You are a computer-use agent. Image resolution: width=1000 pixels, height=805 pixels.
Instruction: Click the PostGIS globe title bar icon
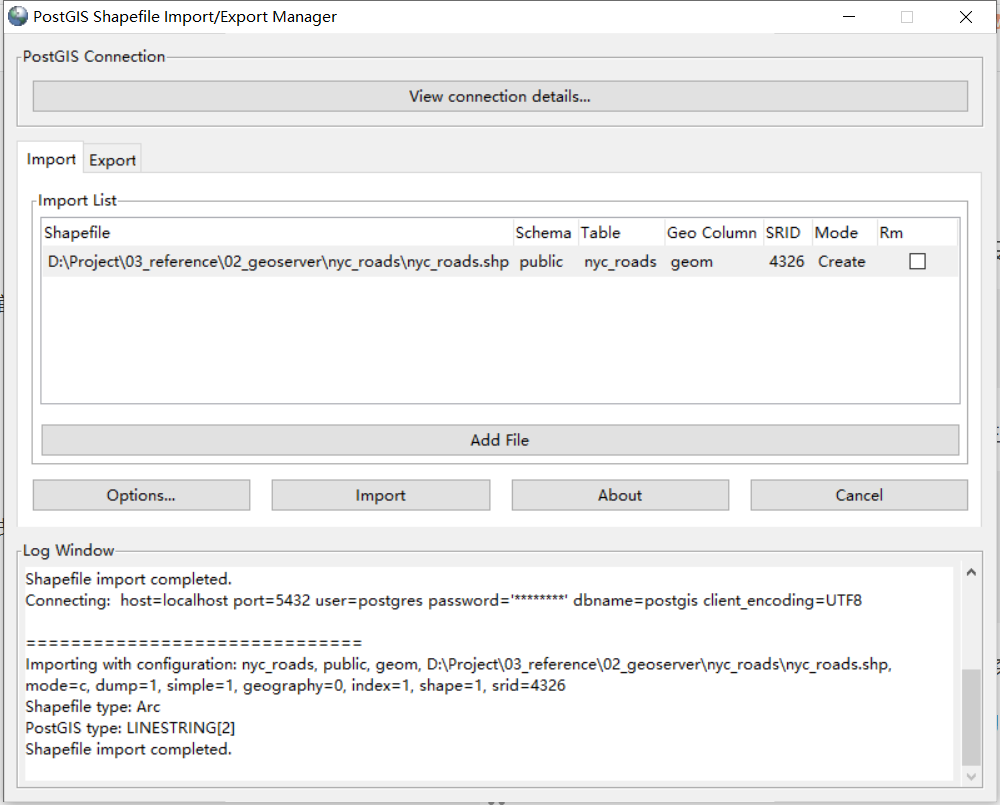coord(17,16)
